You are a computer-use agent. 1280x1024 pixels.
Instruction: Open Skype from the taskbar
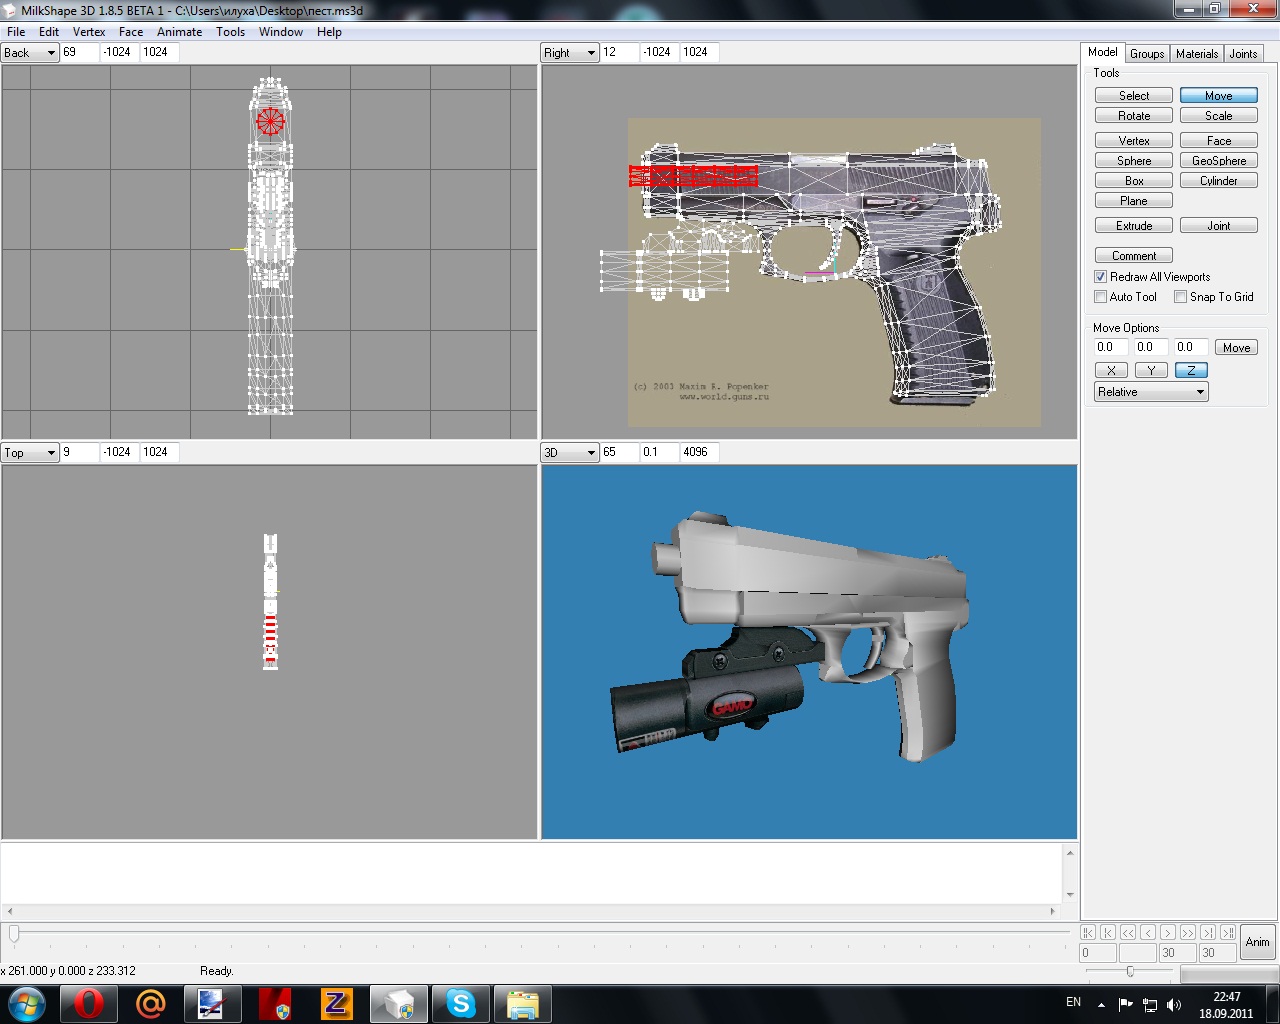(x=461, y=1003)
